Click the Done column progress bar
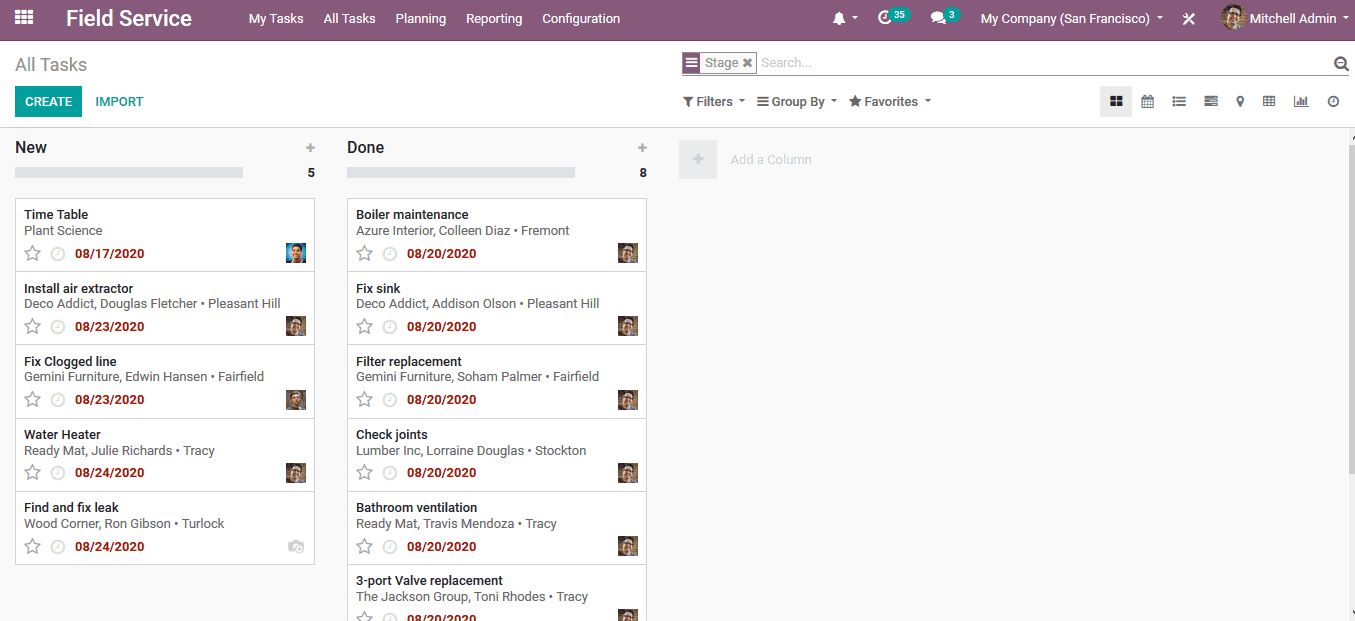 pyautogui.click(x=461, y=173)
